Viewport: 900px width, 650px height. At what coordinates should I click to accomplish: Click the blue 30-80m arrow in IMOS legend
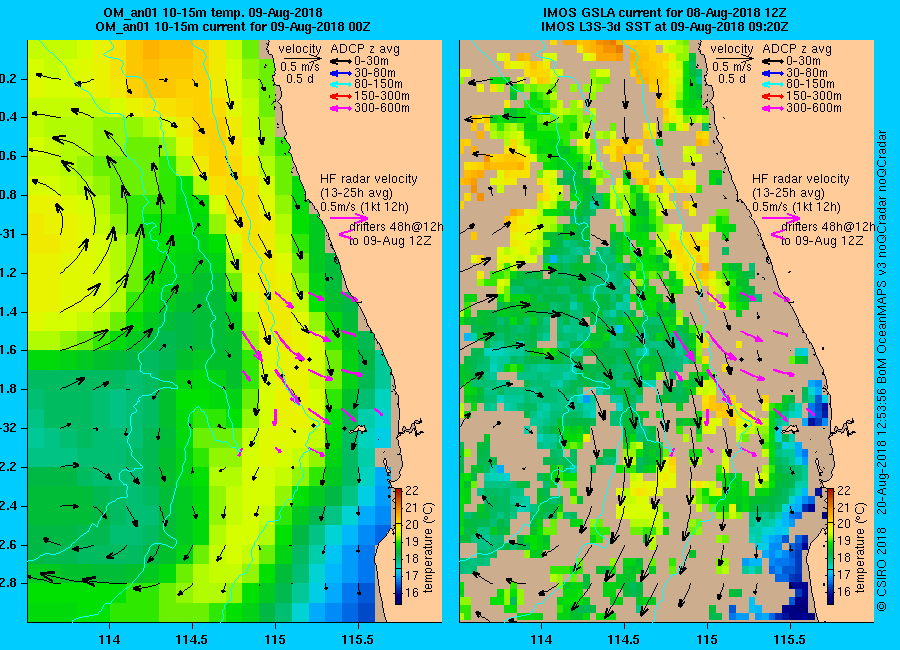pyautogui.click(x=772, y=73)
